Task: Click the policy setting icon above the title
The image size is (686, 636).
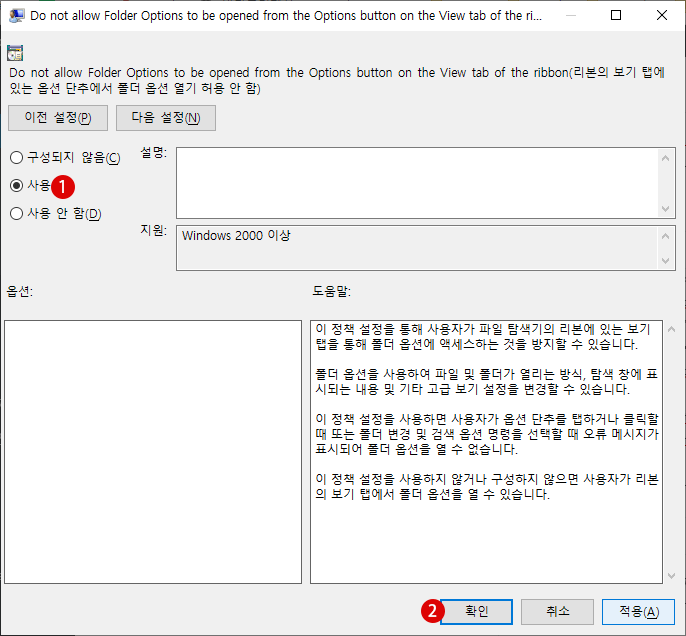Action: (15, 53)
